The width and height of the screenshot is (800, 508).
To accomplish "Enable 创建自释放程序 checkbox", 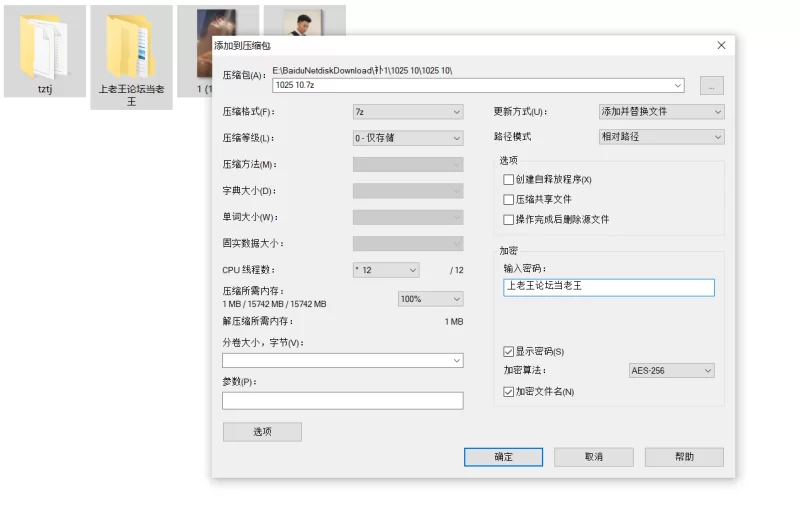I will 509,179.
